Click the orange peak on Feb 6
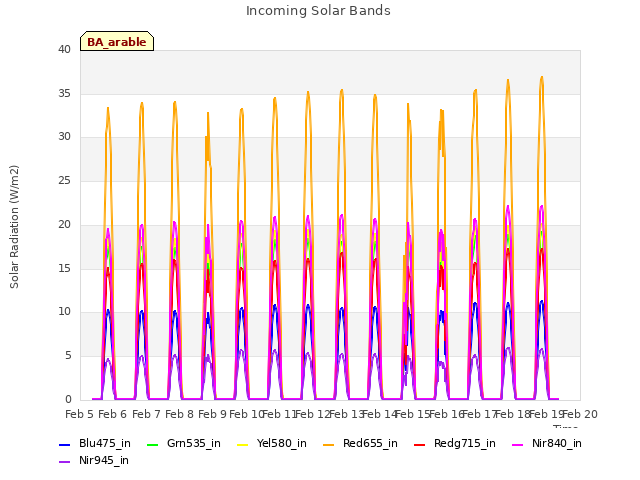The height and width of the screenshot is (480, 640). [108, 108]
